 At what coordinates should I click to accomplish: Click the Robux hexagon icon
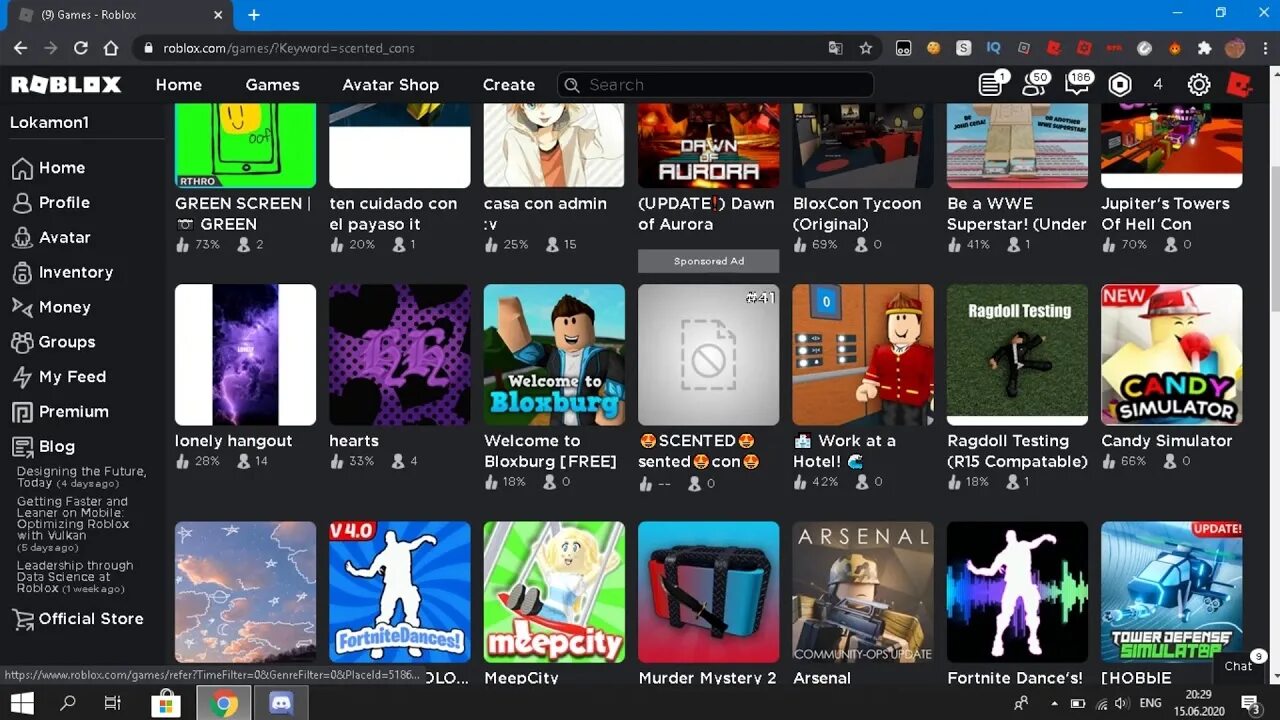[1120, 85]
